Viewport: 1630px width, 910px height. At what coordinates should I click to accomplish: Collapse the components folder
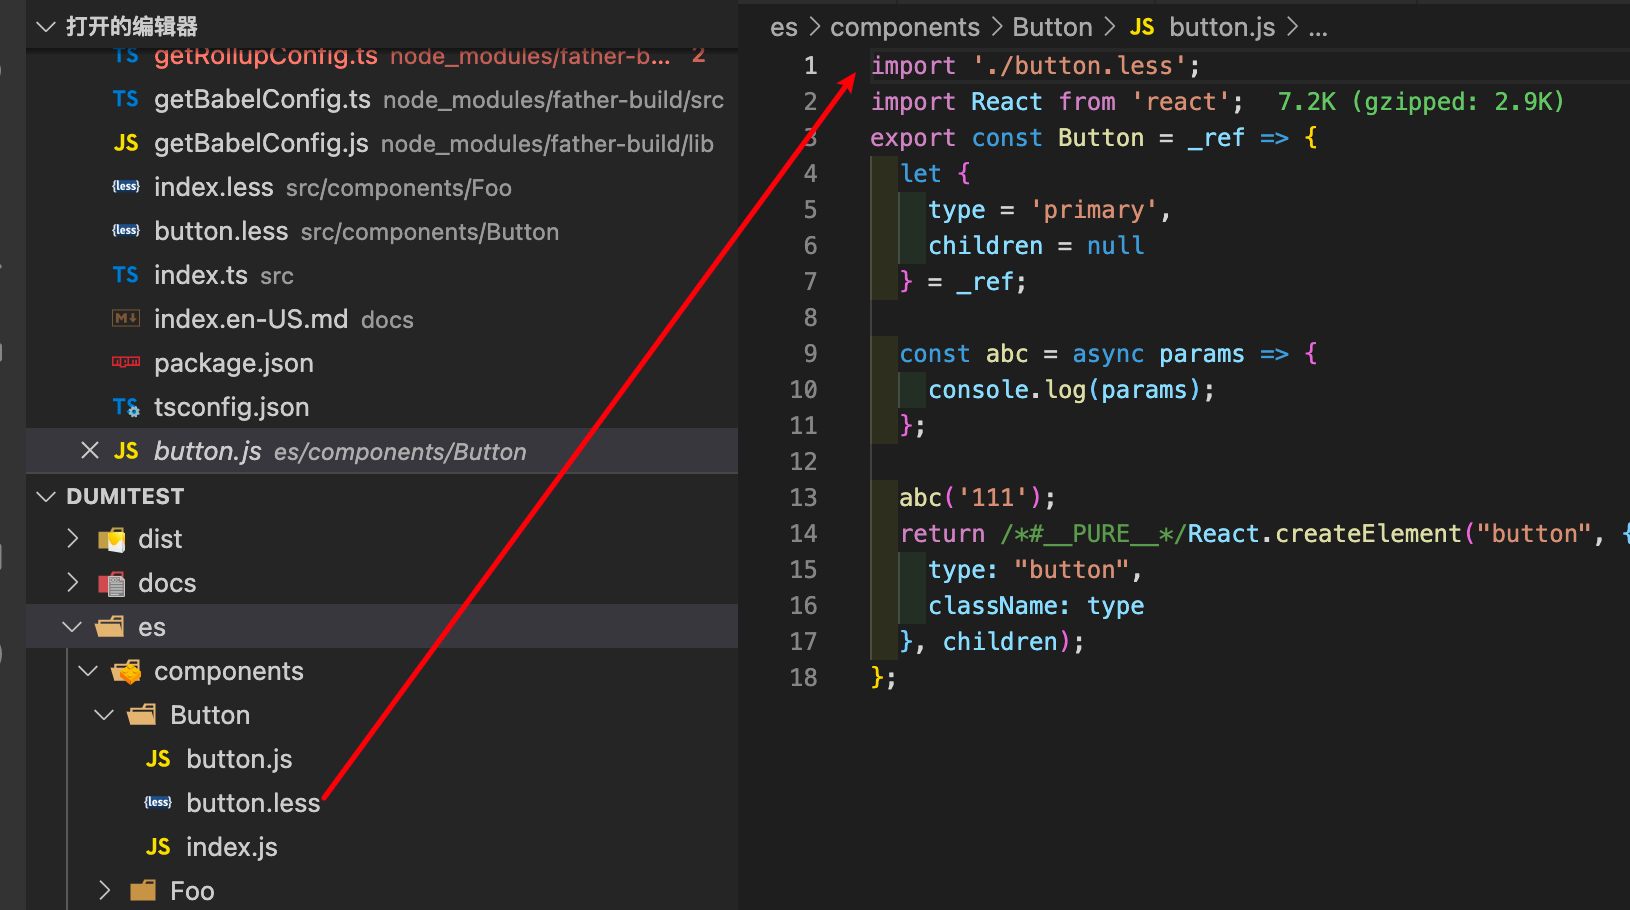tap(88, 671)
